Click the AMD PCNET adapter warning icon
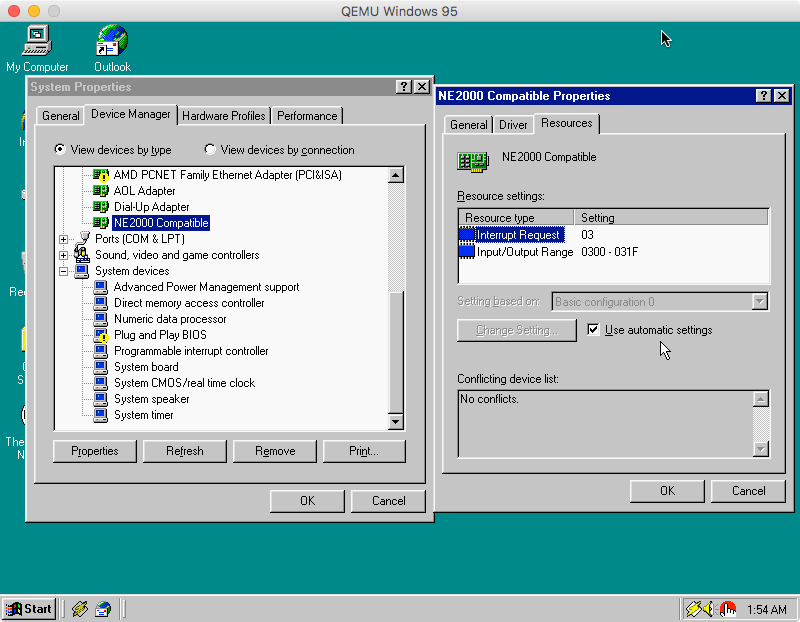 click(x=101, y=175)
